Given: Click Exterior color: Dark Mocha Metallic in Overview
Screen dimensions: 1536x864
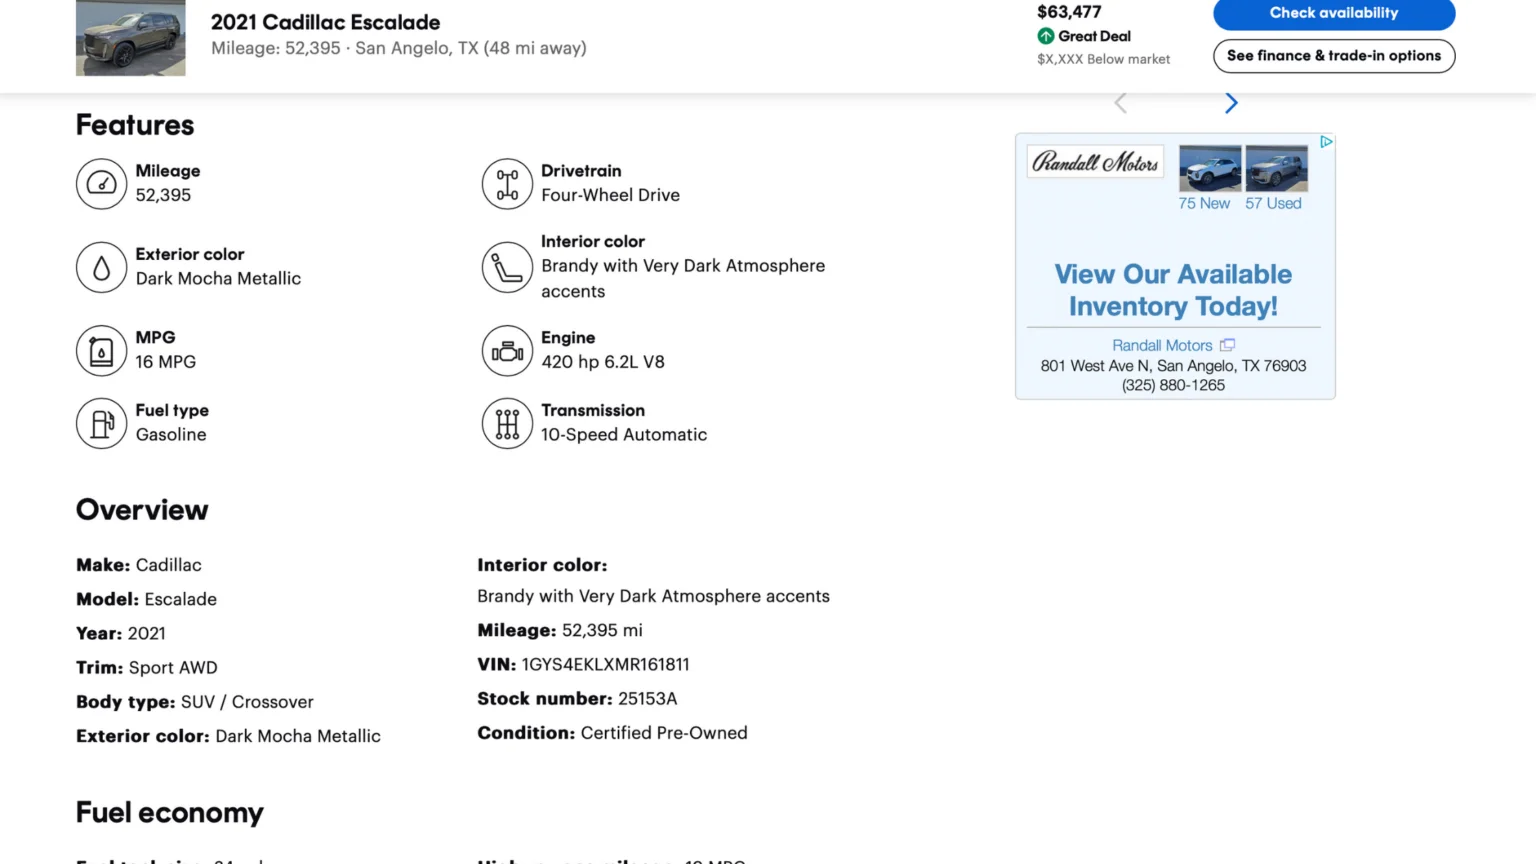Looking at the screenshot, I should [x=228, y=736].
